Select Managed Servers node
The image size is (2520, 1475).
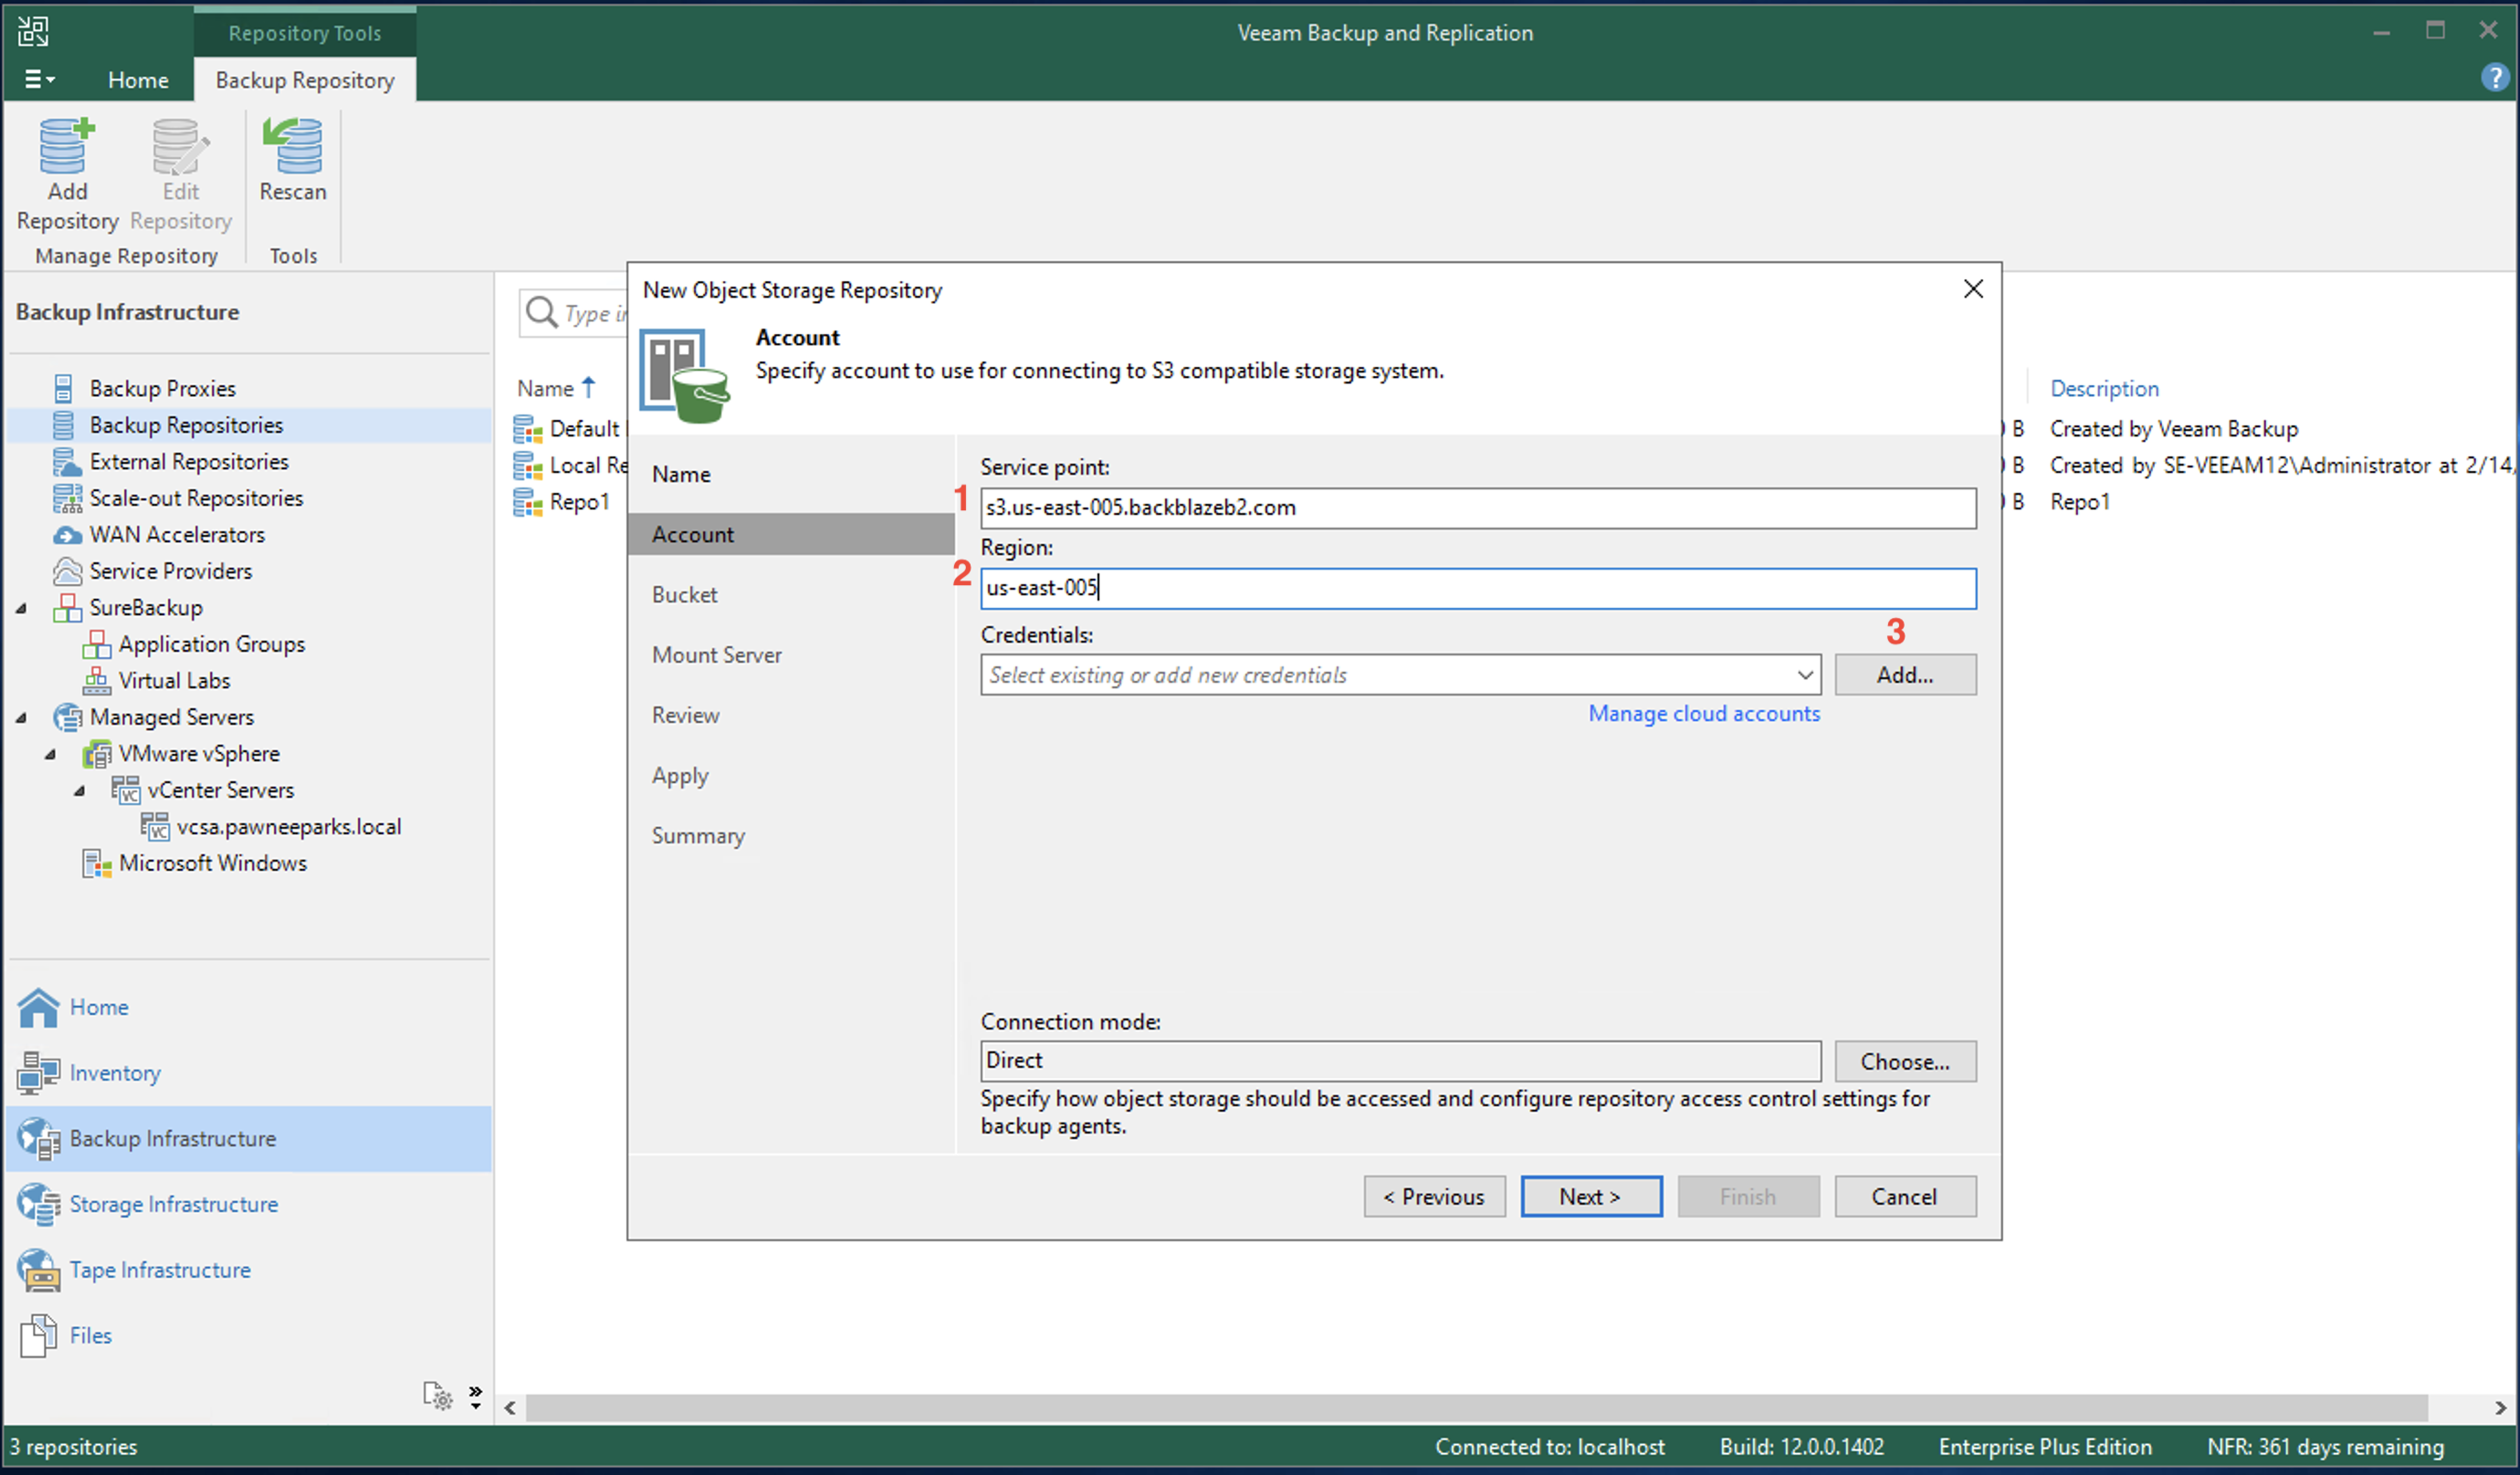171,717
